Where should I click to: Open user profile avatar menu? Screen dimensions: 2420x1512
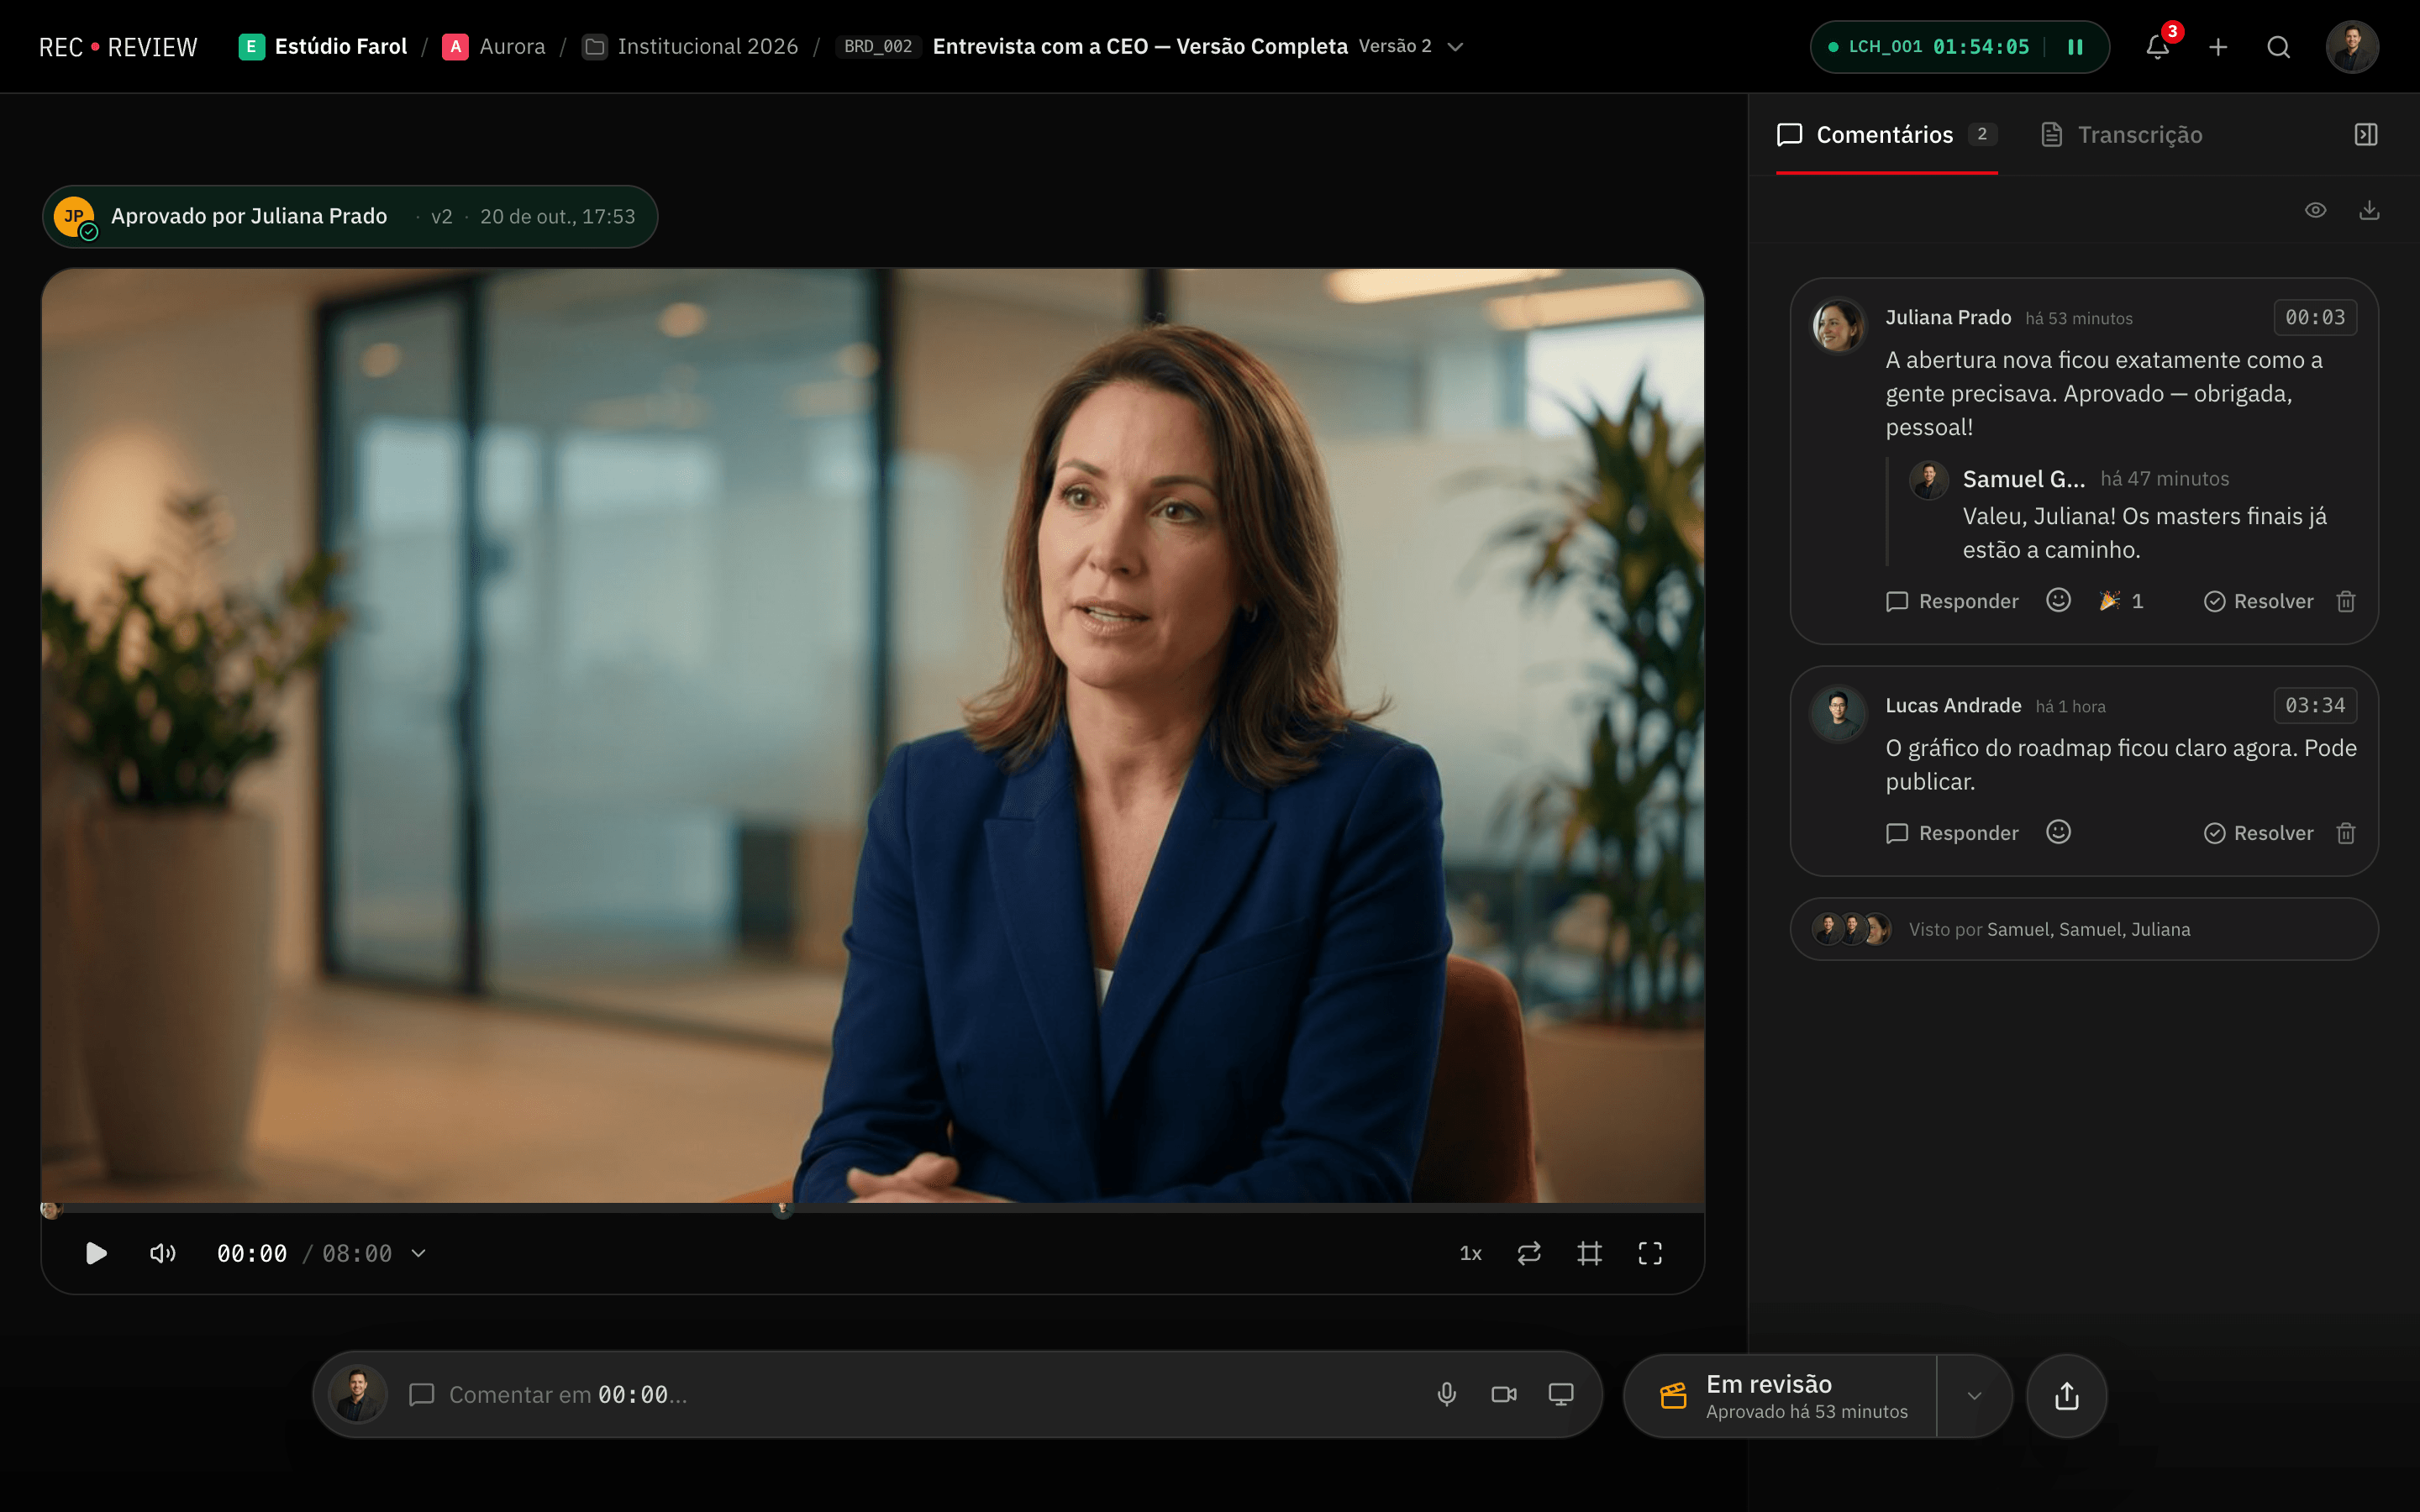point(2351,47)
